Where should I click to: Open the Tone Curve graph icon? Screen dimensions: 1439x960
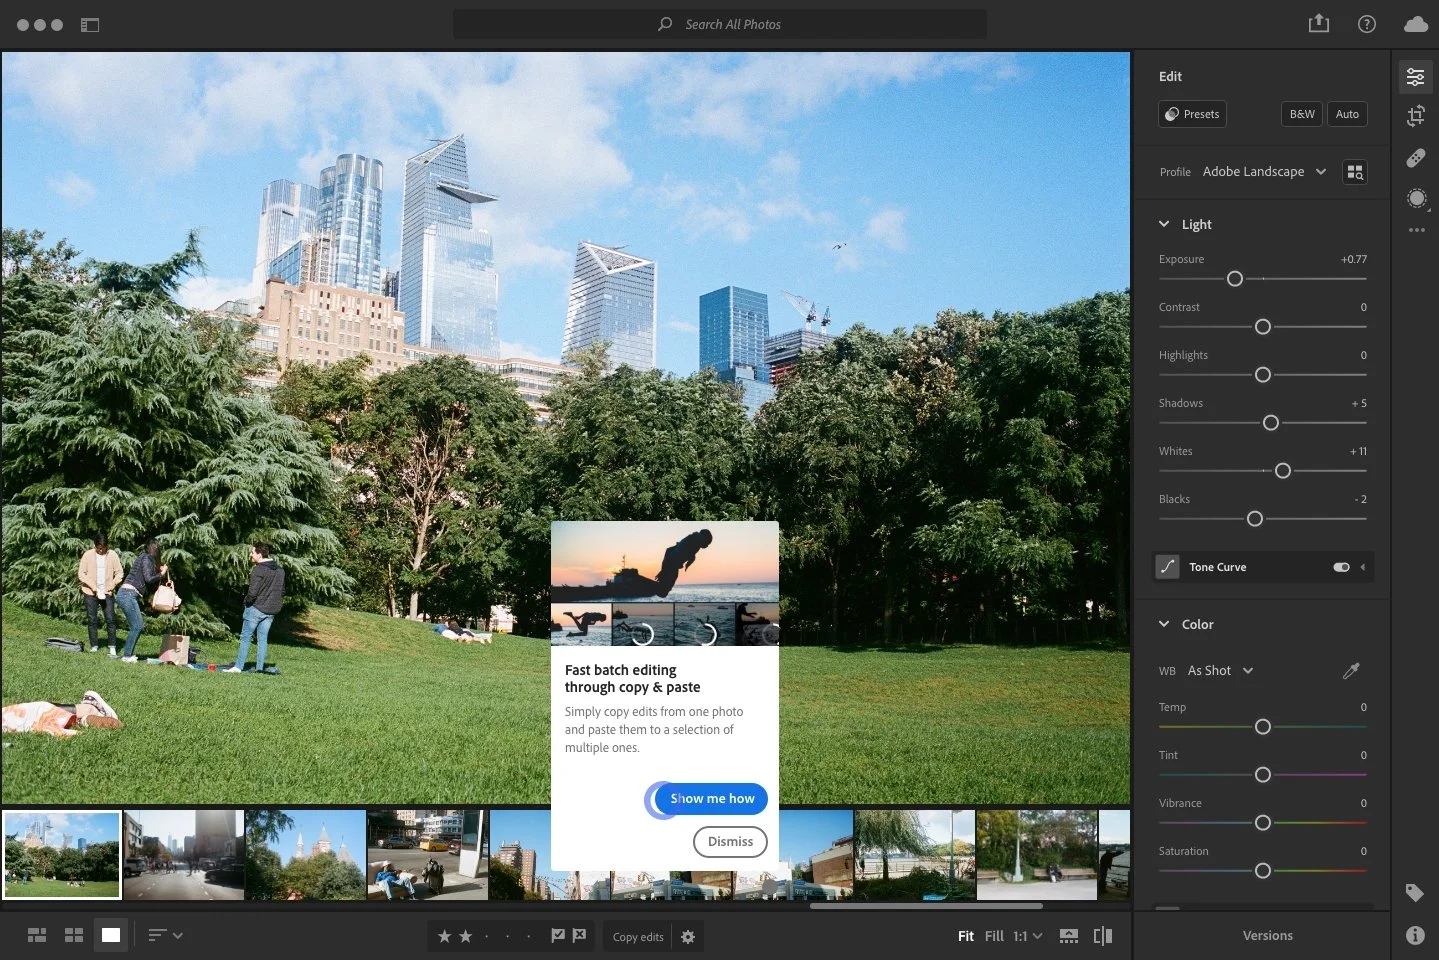[1167, 567]
